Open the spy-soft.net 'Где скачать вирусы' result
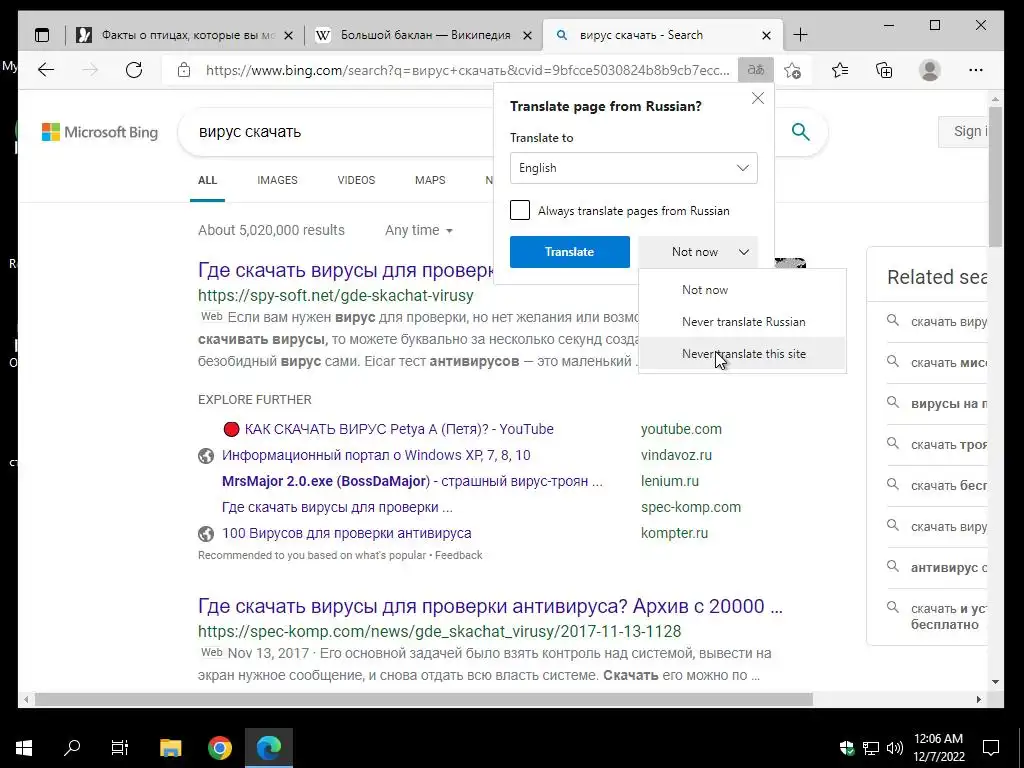 [x=345, y=270]
